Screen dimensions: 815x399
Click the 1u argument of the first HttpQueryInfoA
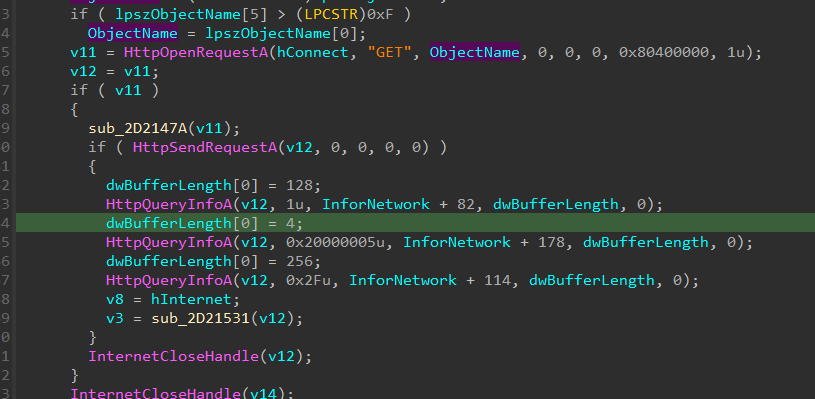pyautogui.click(x=295, y=204)
